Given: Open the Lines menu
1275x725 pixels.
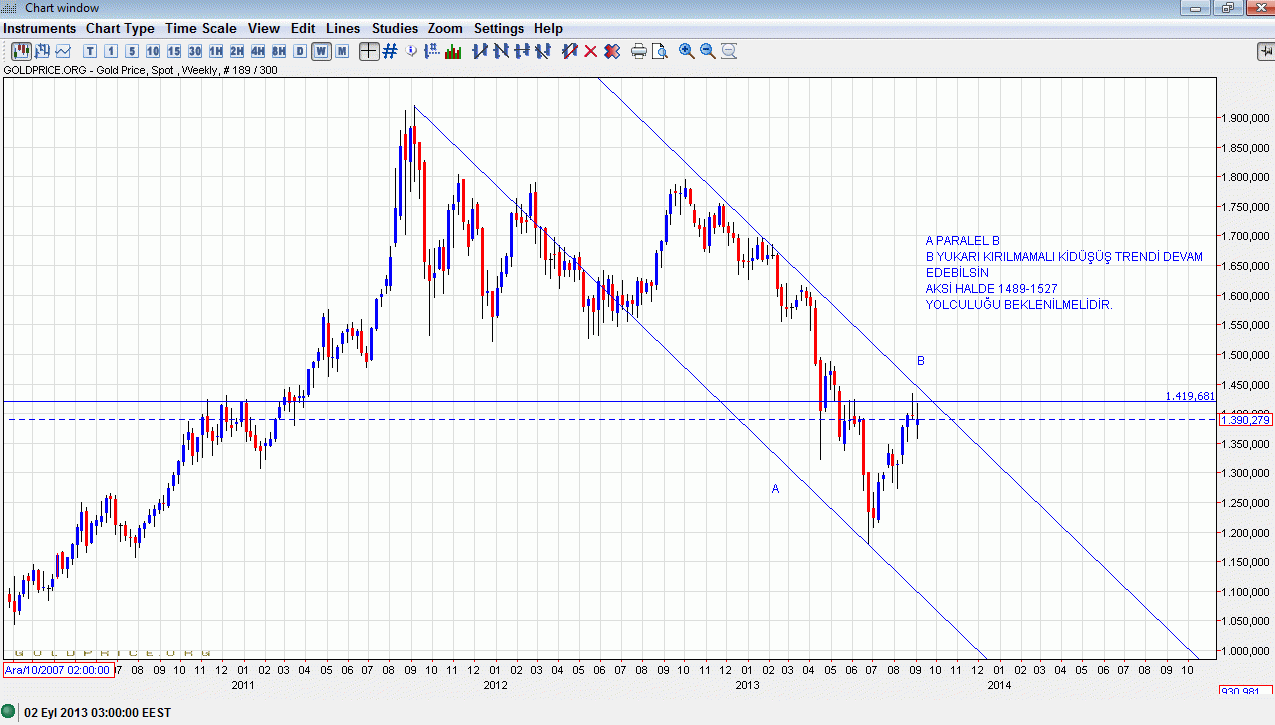Looking at the screenshot, I should (343, 28).
